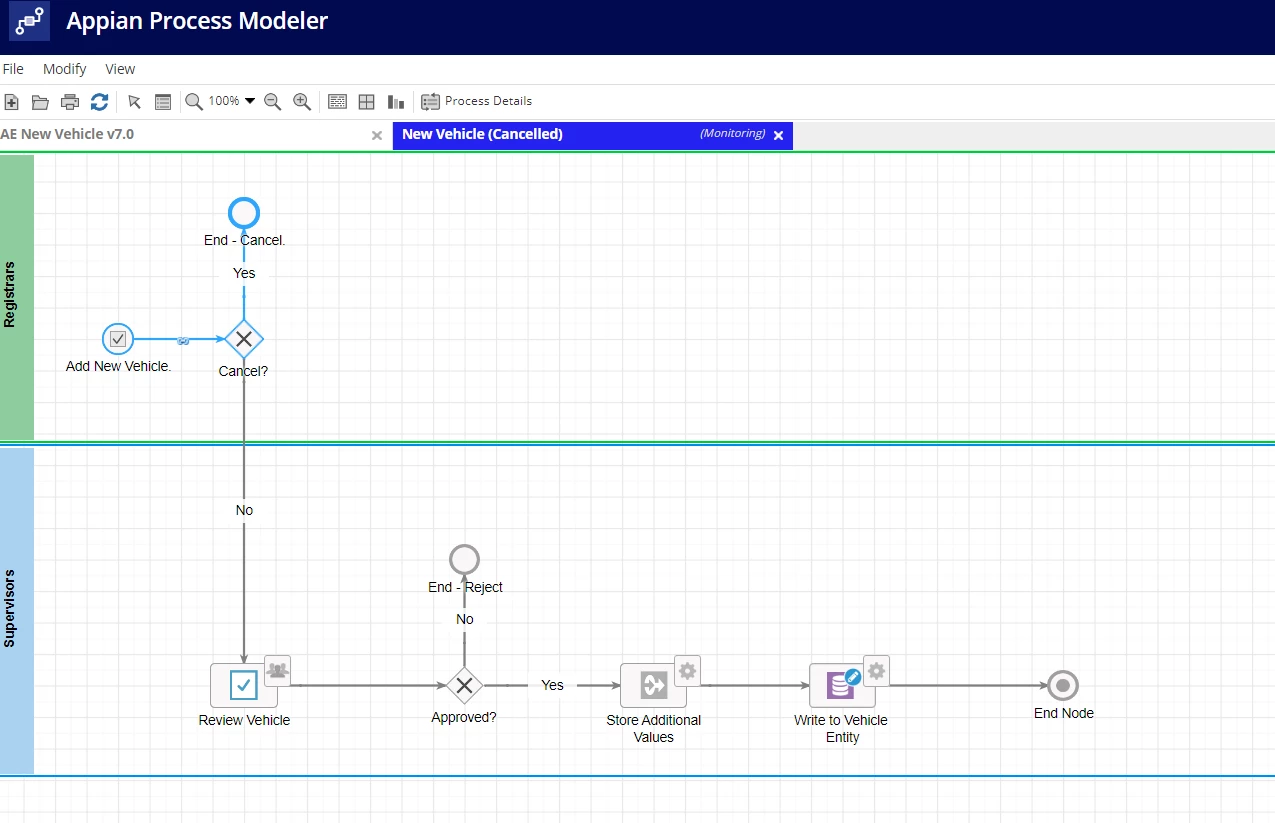The height and width of the screenshot is (823, 1275).
Task: Click the (Monitoring) label on the active tab
Action: pyautogui.click(x=732, y=133)
